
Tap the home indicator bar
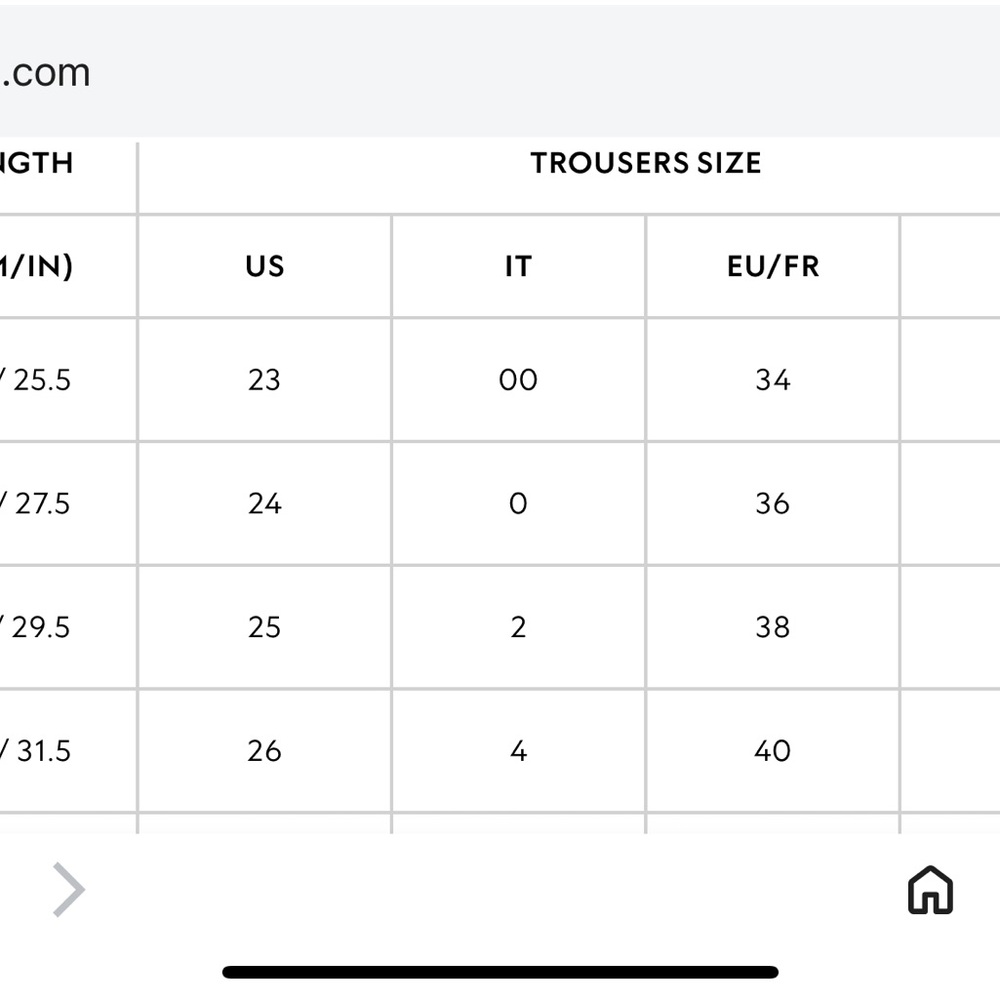pos(500,972)
